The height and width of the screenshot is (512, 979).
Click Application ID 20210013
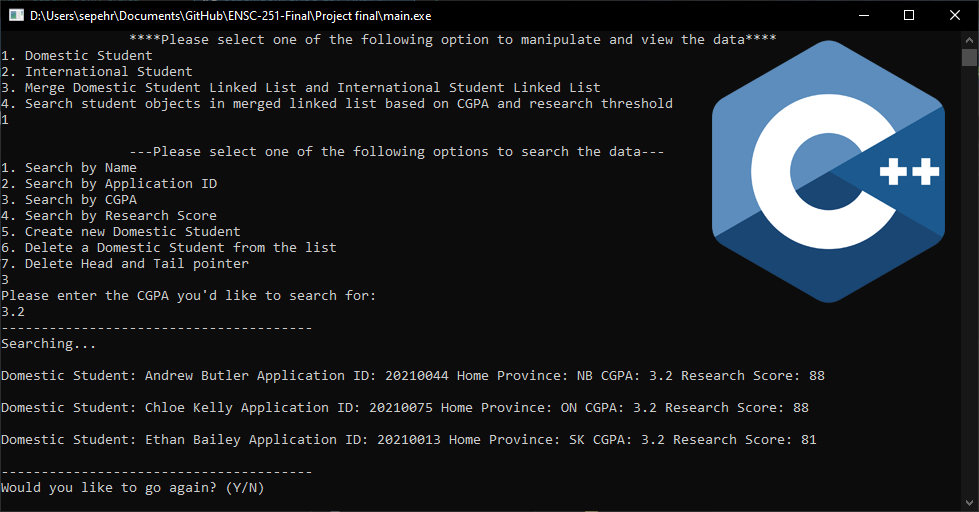click(x=408, y=440)
